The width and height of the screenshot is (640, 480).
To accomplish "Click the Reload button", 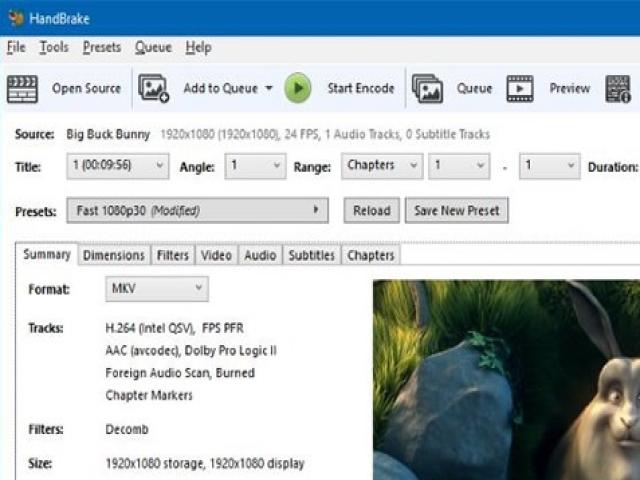I will click(371, 211).
